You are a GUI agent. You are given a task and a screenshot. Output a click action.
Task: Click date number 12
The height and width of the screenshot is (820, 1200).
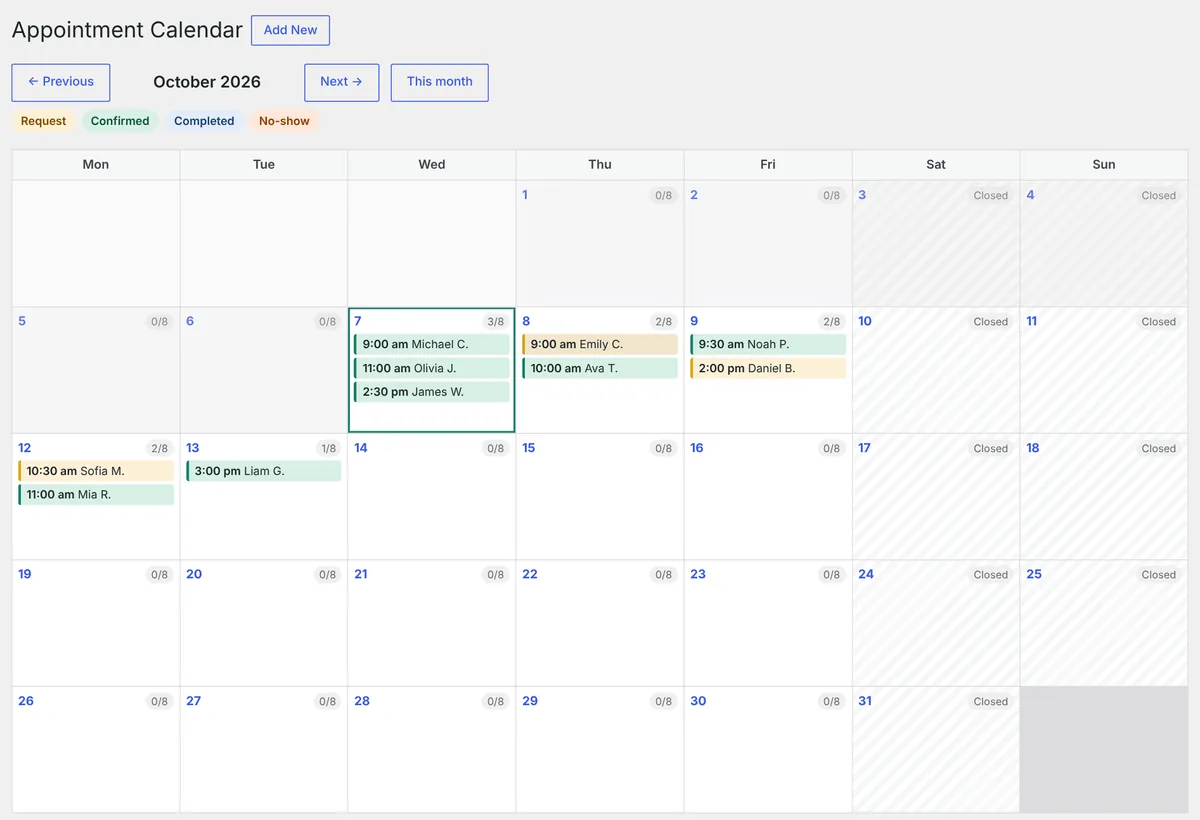pyautogui.click(x=25, y=448)
